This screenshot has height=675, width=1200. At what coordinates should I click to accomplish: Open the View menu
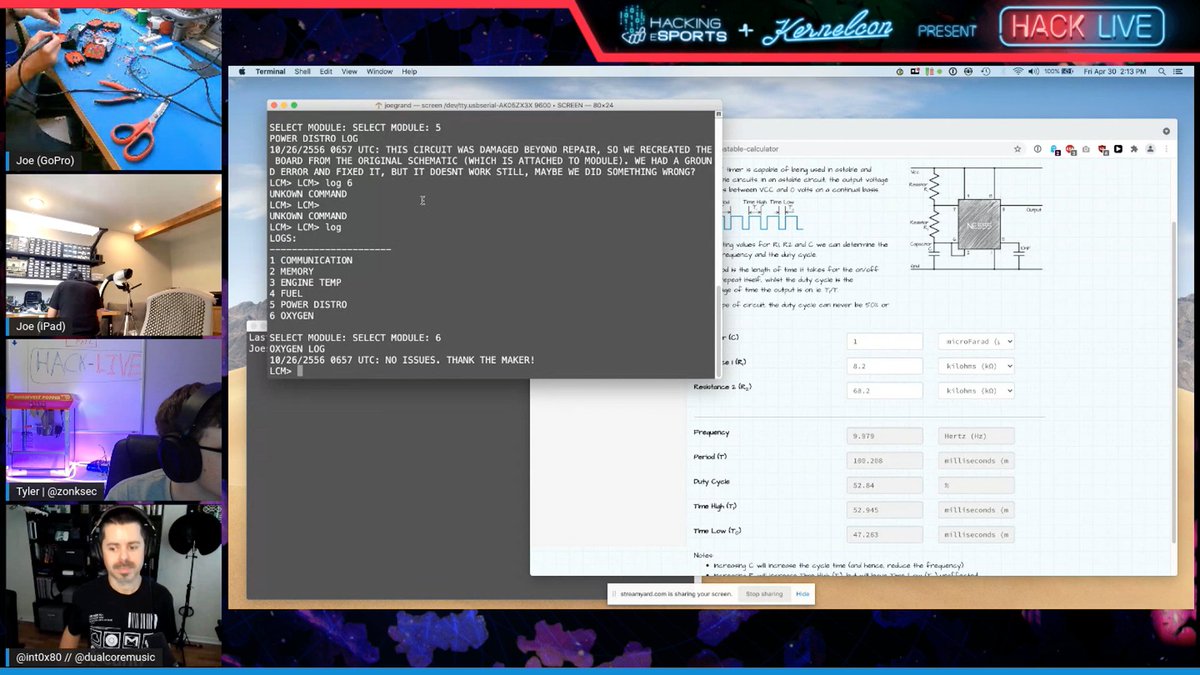349,72
